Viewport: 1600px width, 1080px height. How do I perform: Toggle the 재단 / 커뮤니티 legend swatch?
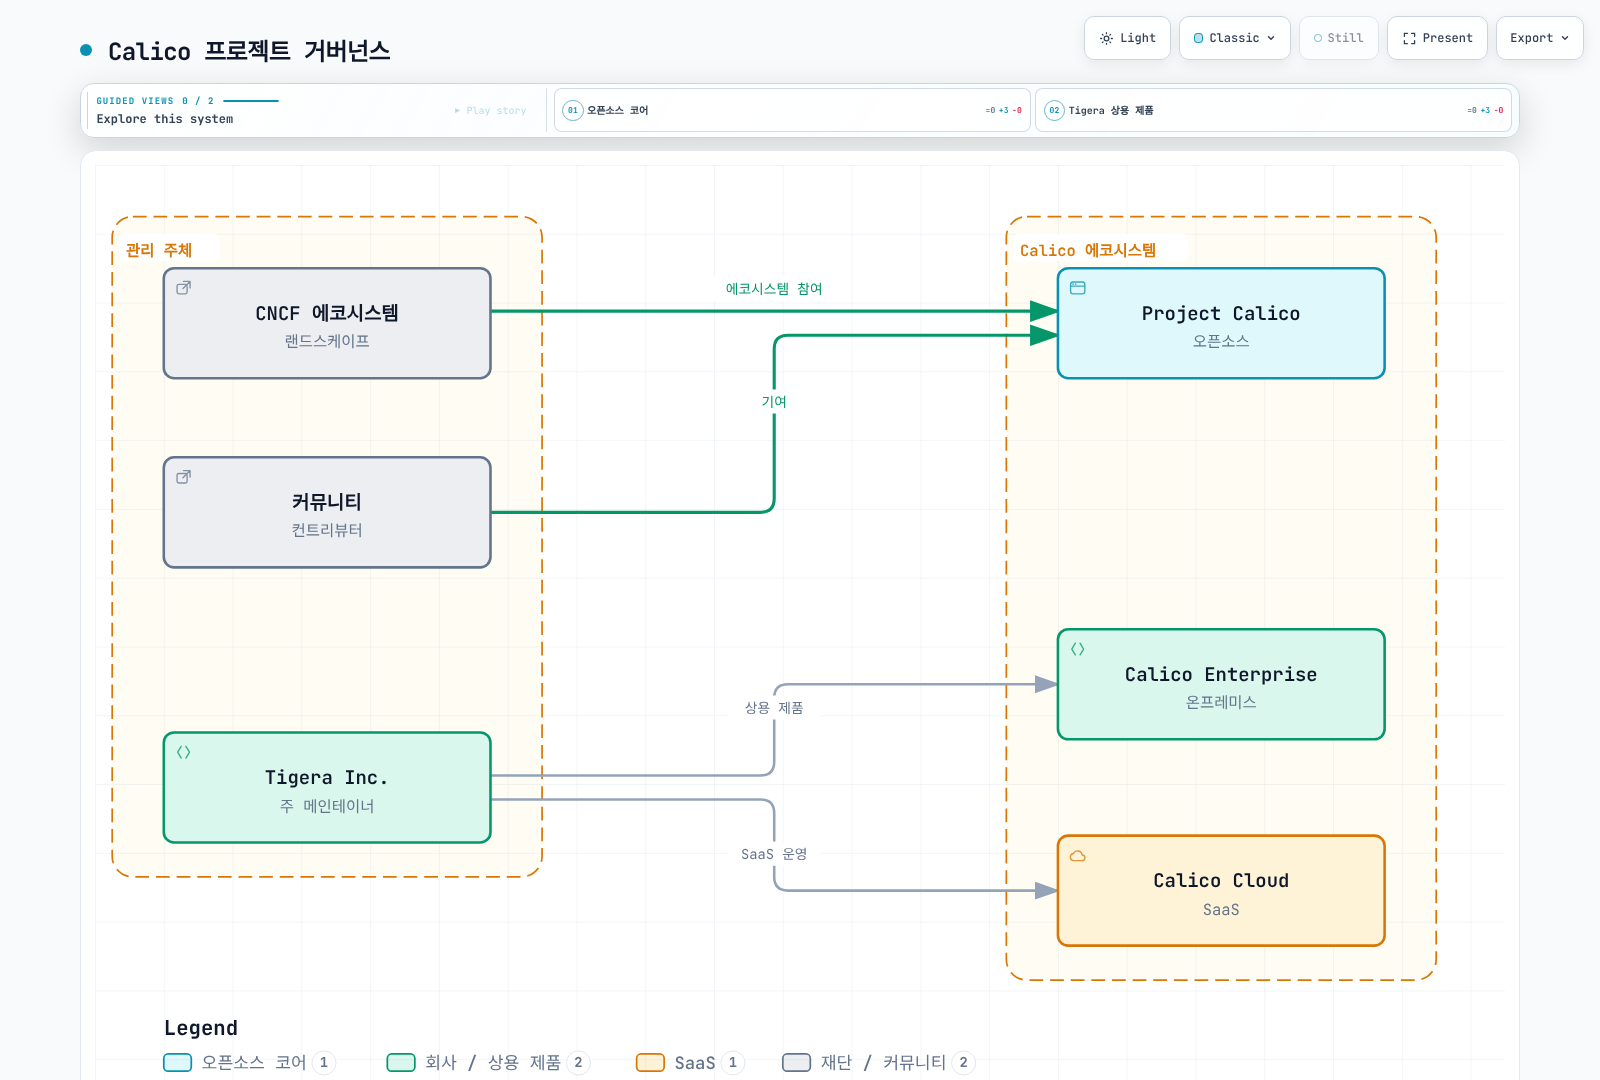point(796,1062)
